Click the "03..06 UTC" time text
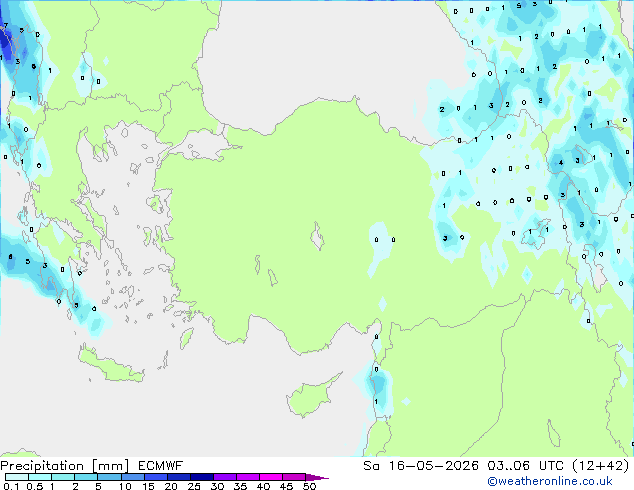Image resolution: width=634 pixels, height=490 pixels. pos(525,466)
